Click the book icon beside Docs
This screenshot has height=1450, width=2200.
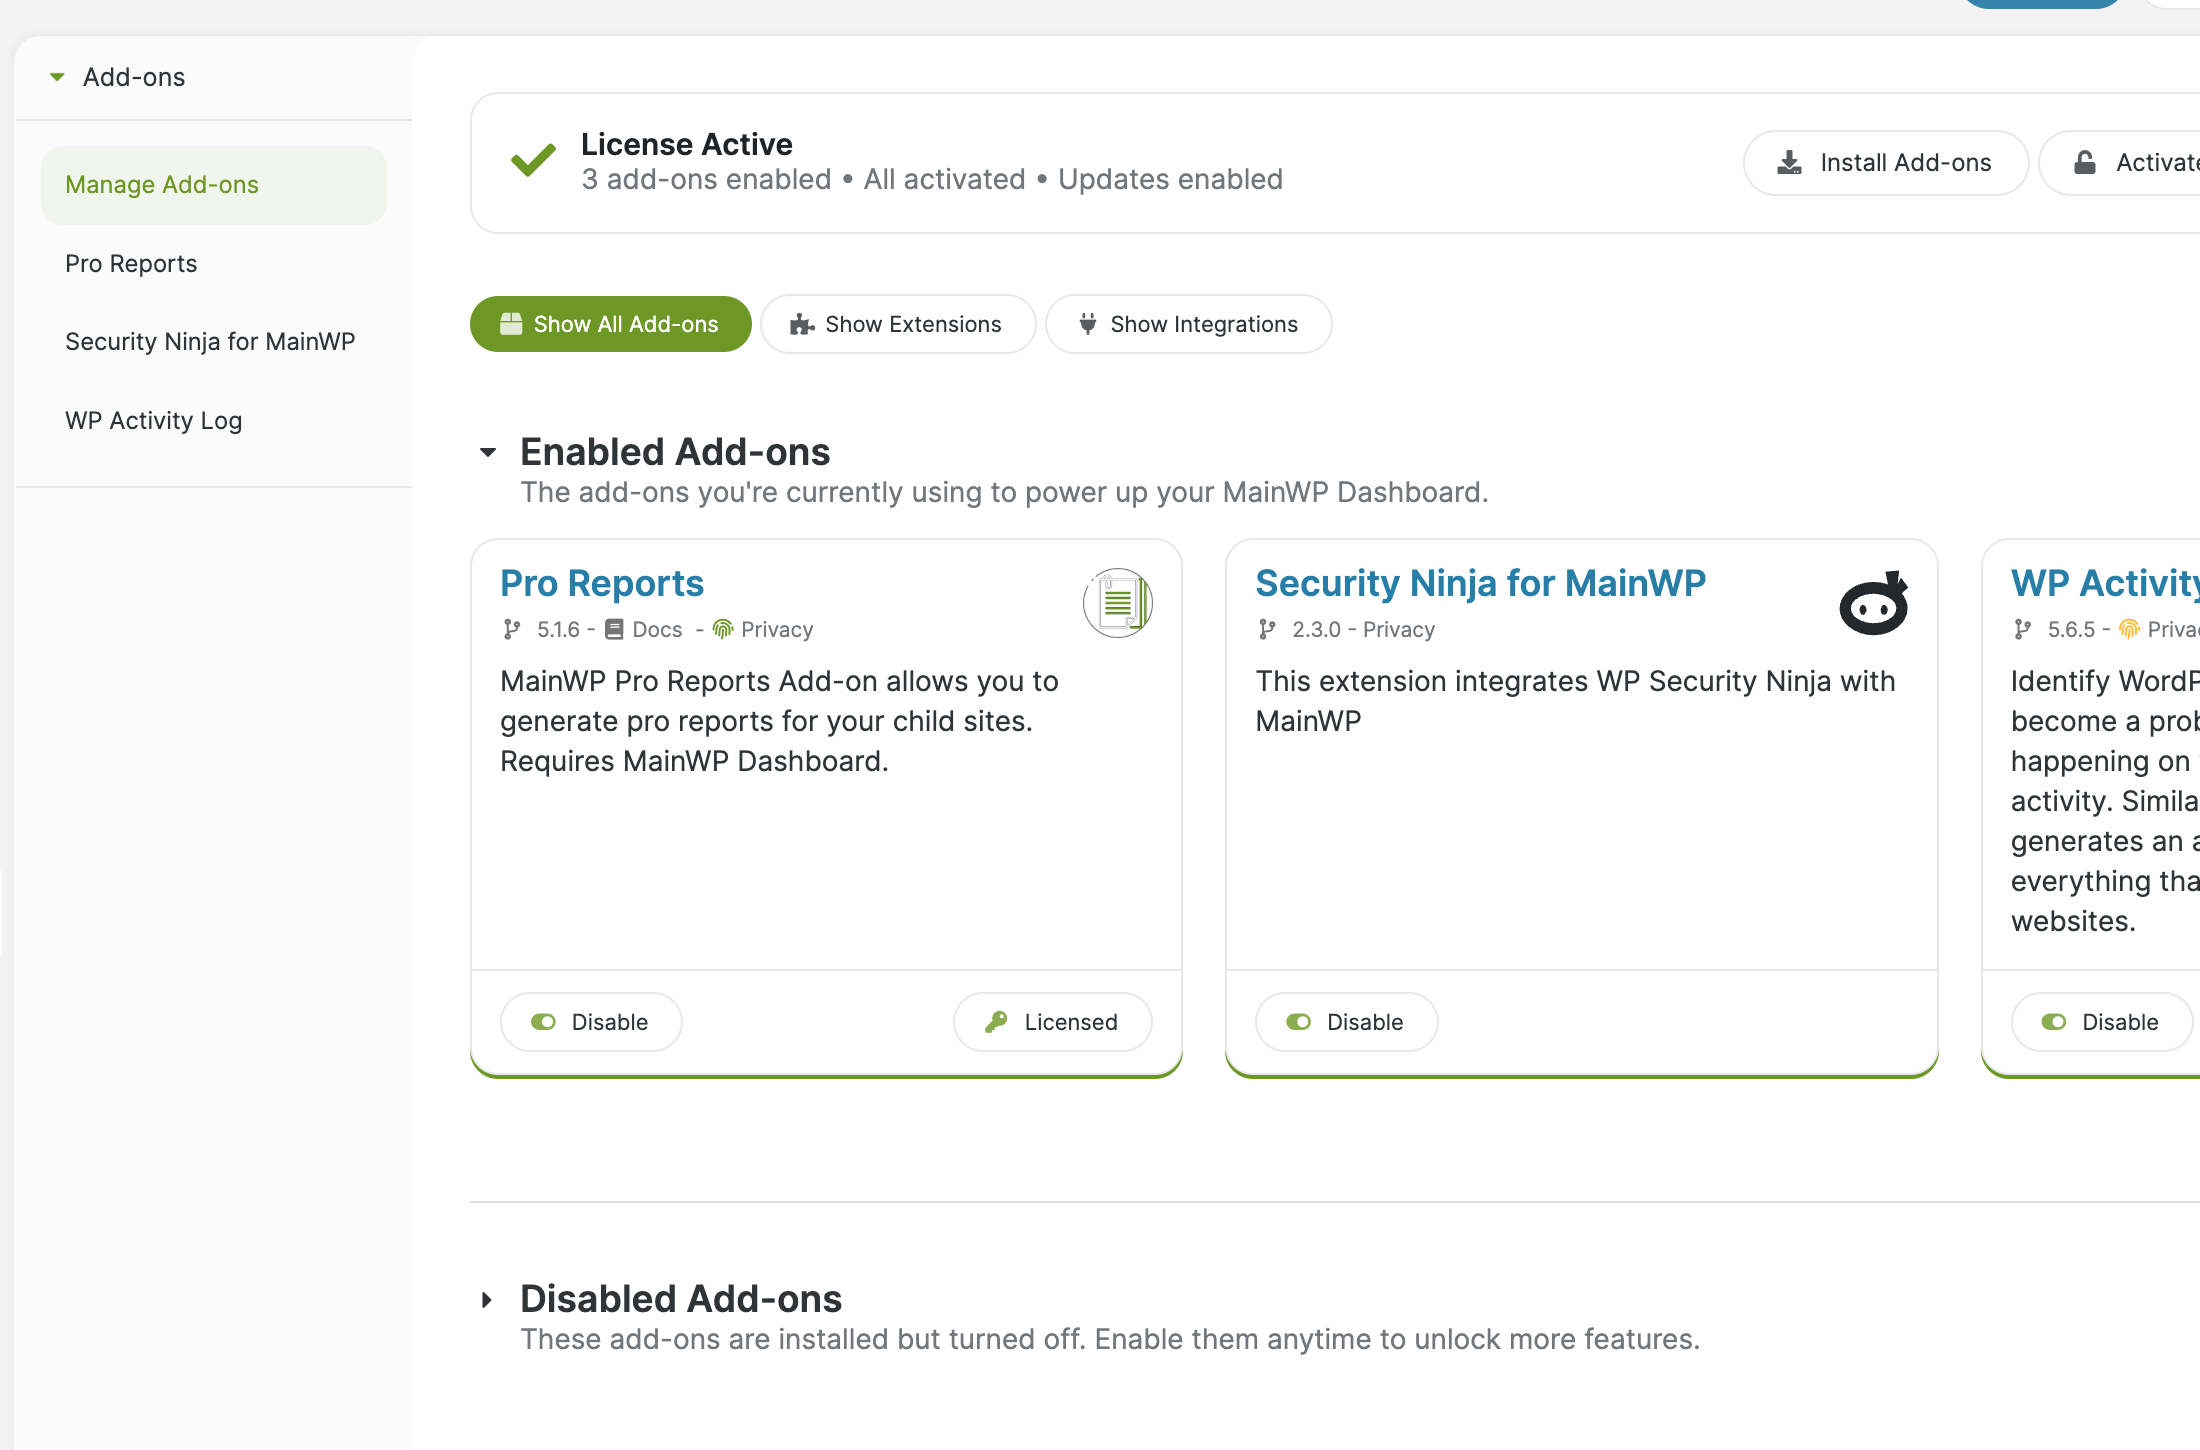614,629
